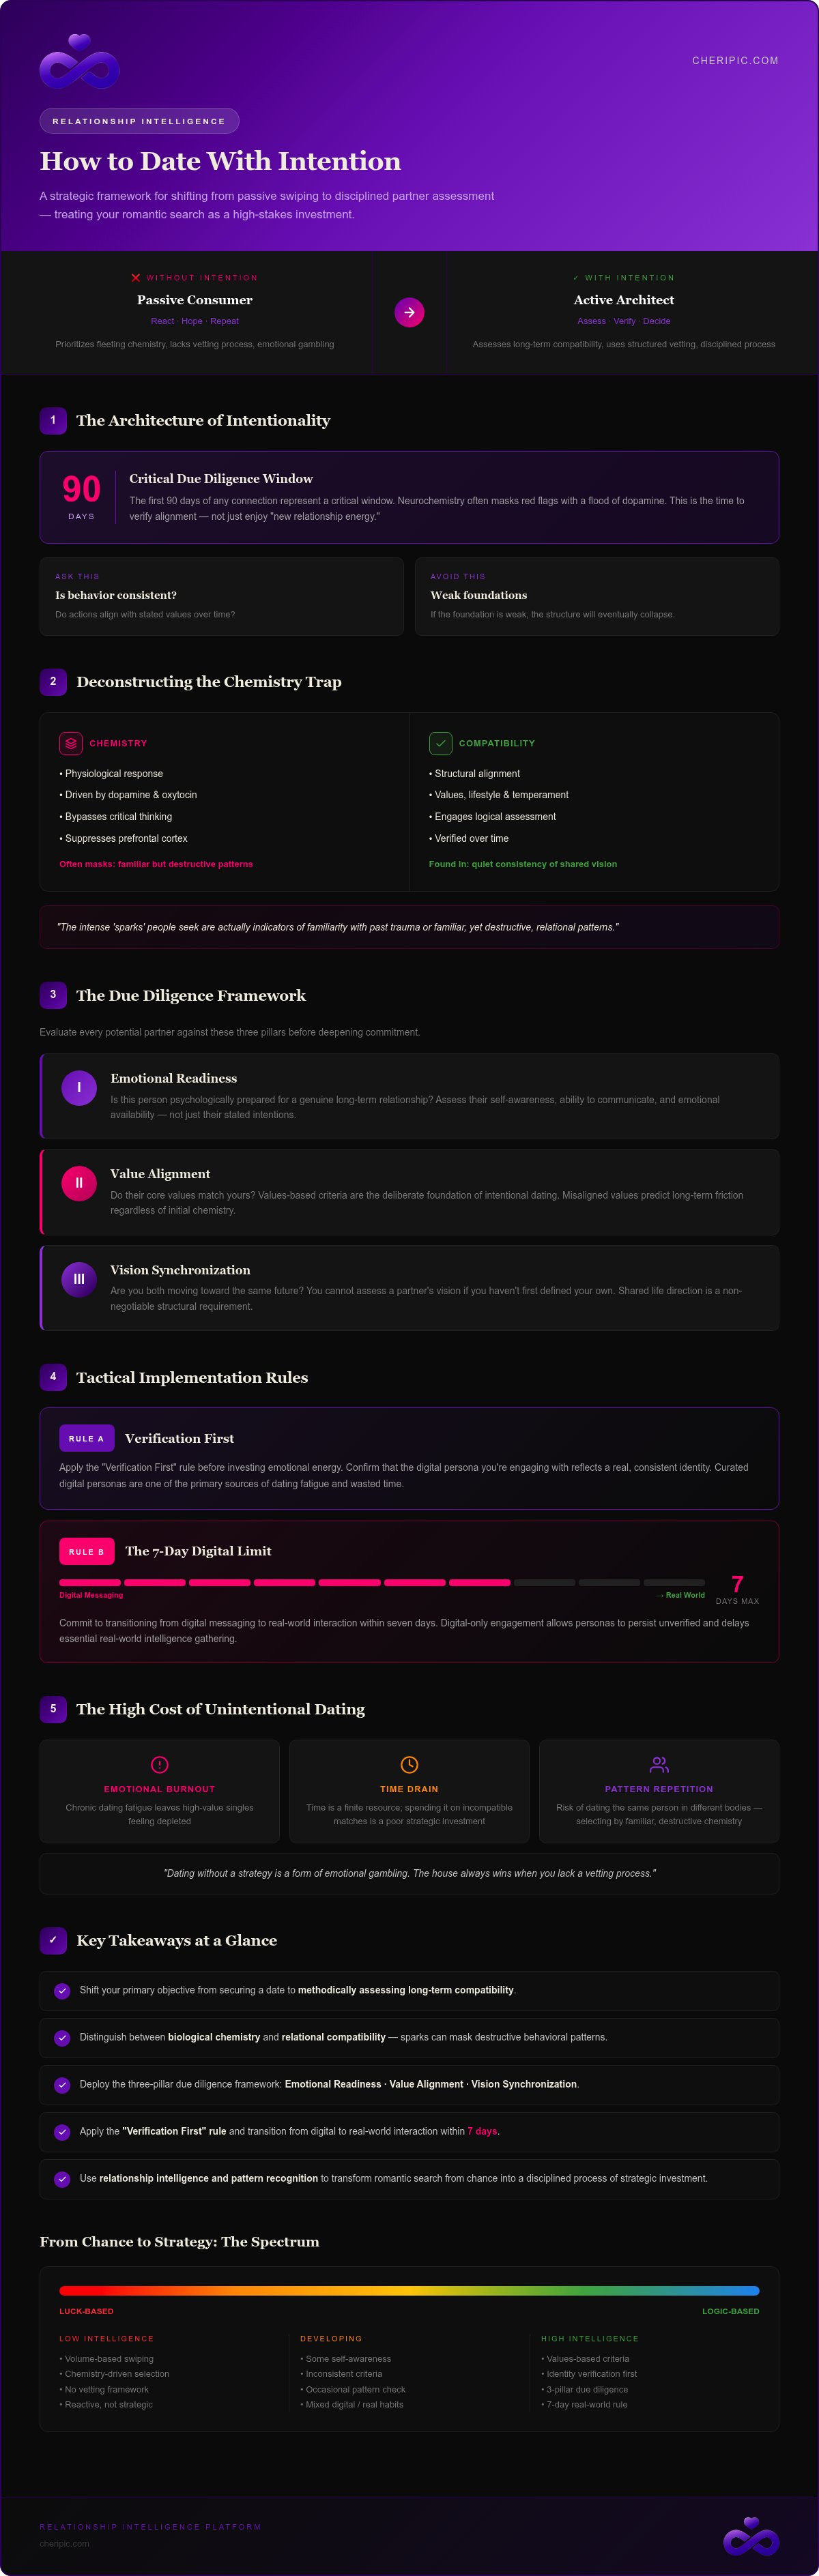Click the footer infinity heart logo
Screen dimensions: 819x2576
point(751,2536)
